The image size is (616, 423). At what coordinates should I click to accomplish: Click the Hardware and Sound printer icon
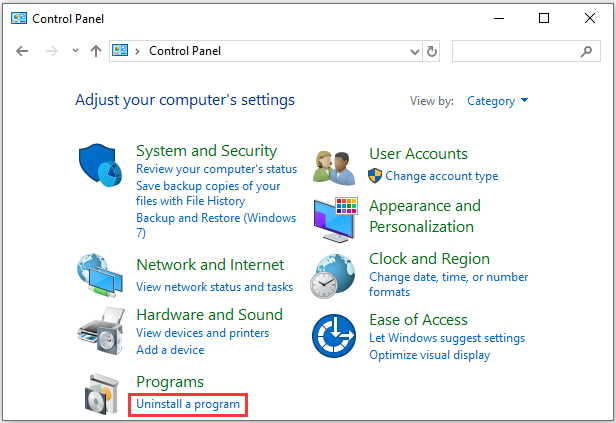pos(101,331)
